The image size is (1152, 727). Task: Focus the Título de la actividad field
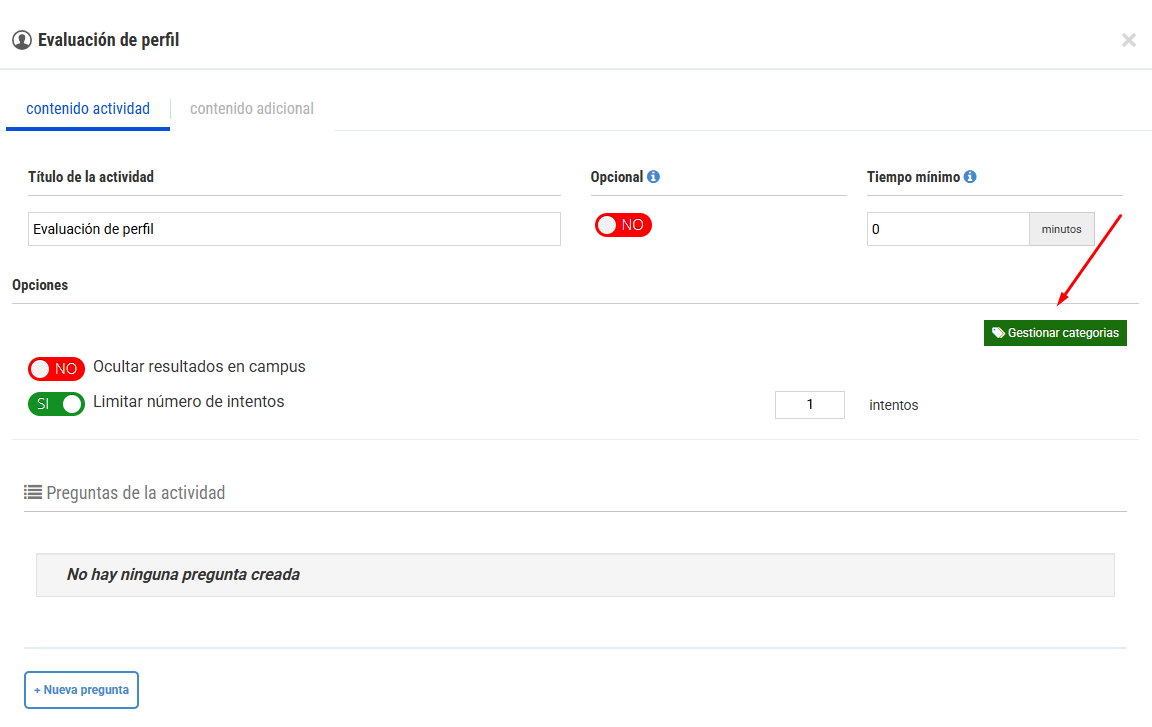pos(294,229)
